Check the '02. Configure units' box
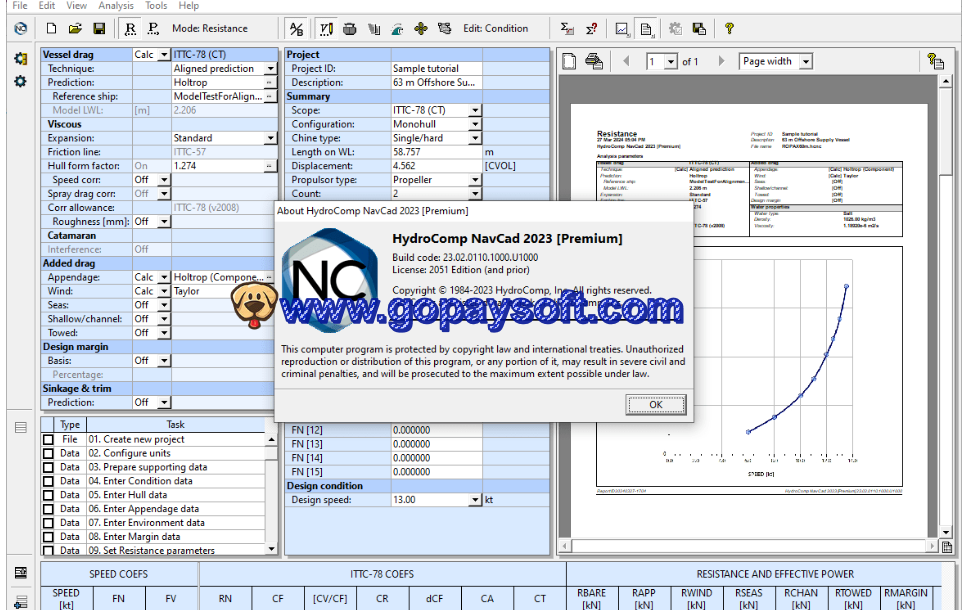Screen dimensions: 963x610 coord(49,453)
